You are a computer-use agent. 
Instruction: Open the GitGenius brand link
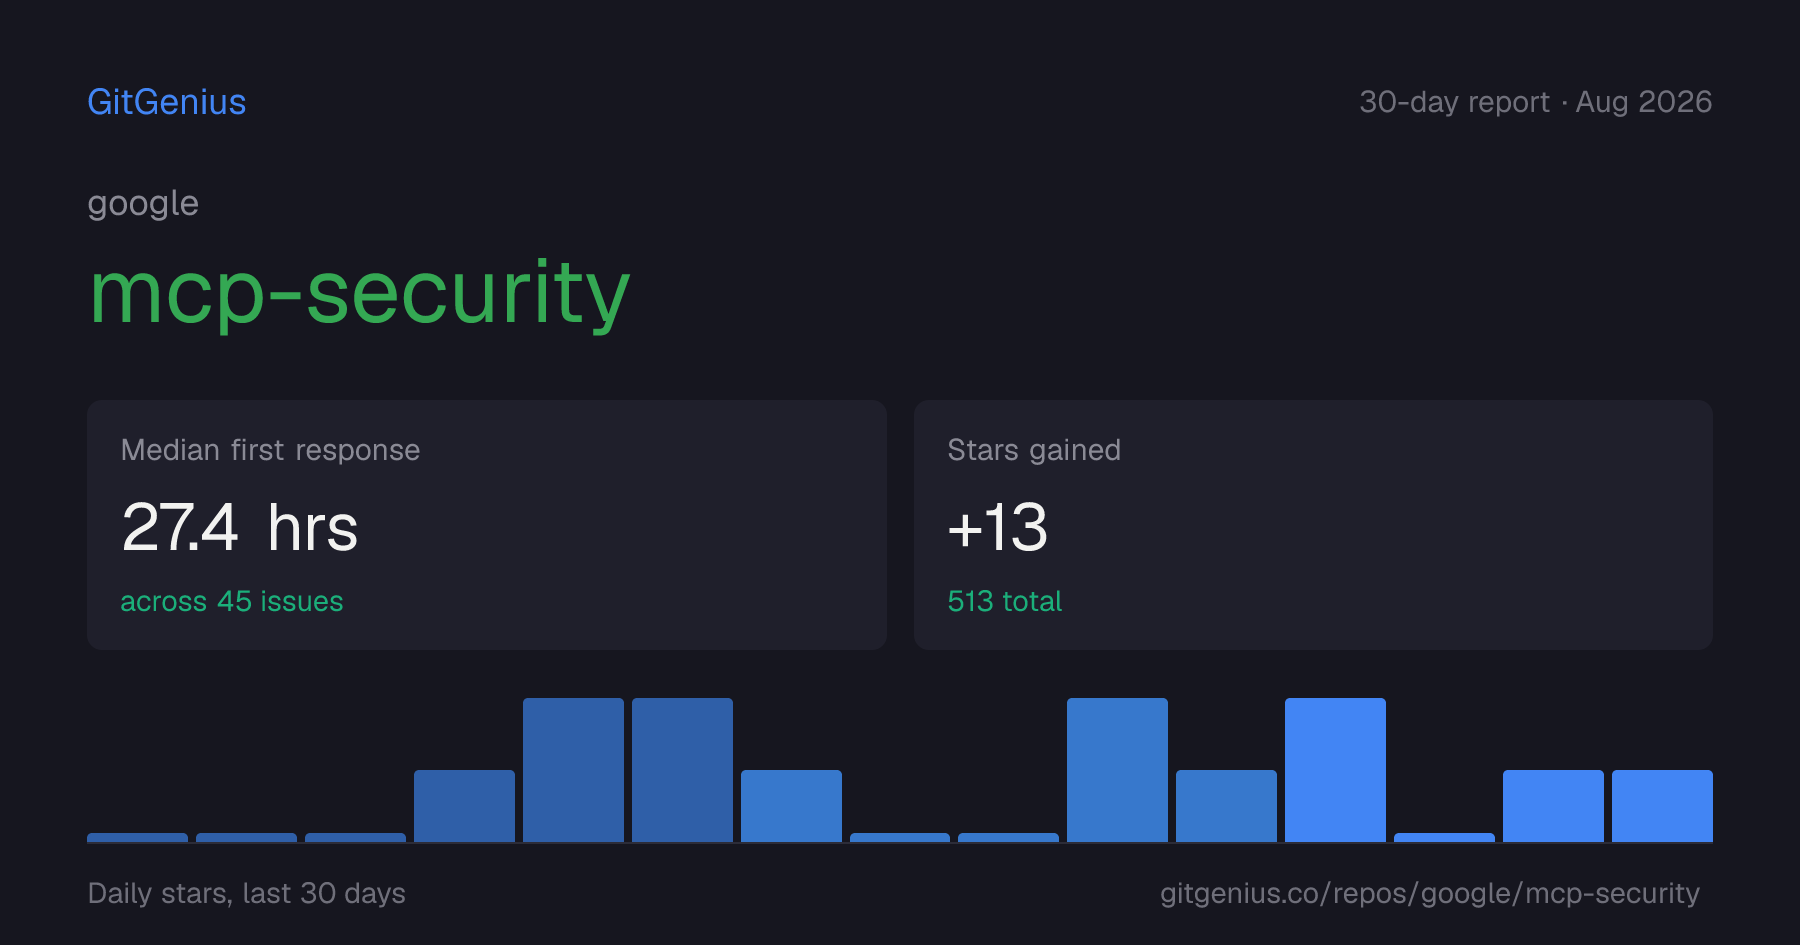point(167,102)
